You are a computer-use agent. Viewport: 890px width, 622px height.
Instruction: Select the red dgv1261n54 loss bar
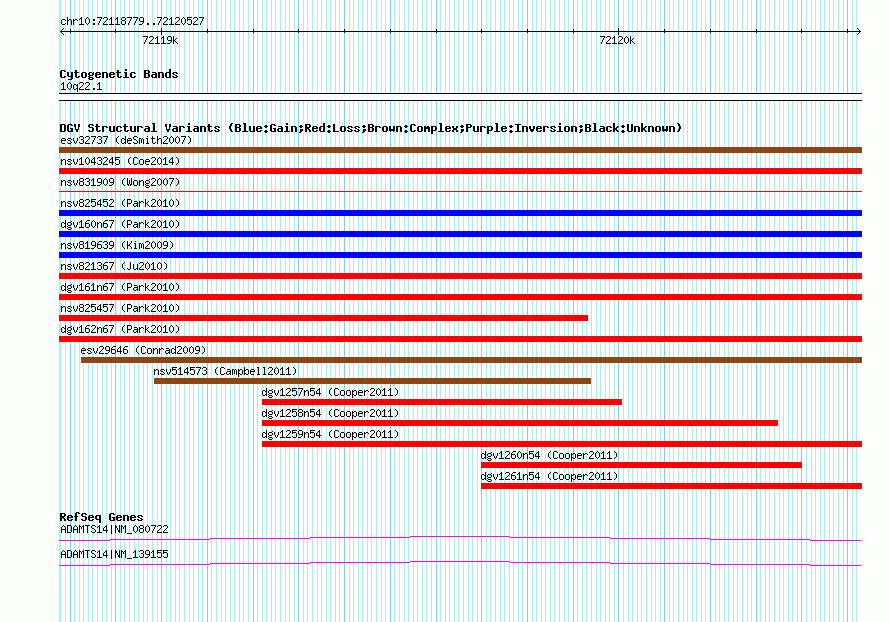coord(671,486)
